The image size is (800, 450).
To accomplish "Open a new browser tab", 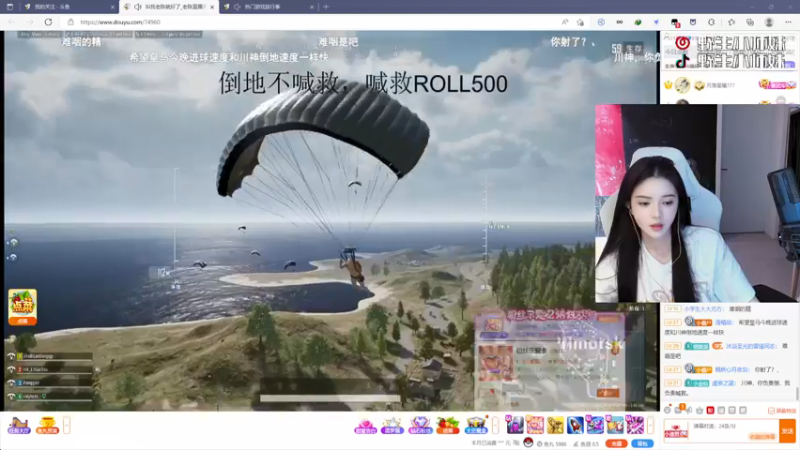I will 326,7.
